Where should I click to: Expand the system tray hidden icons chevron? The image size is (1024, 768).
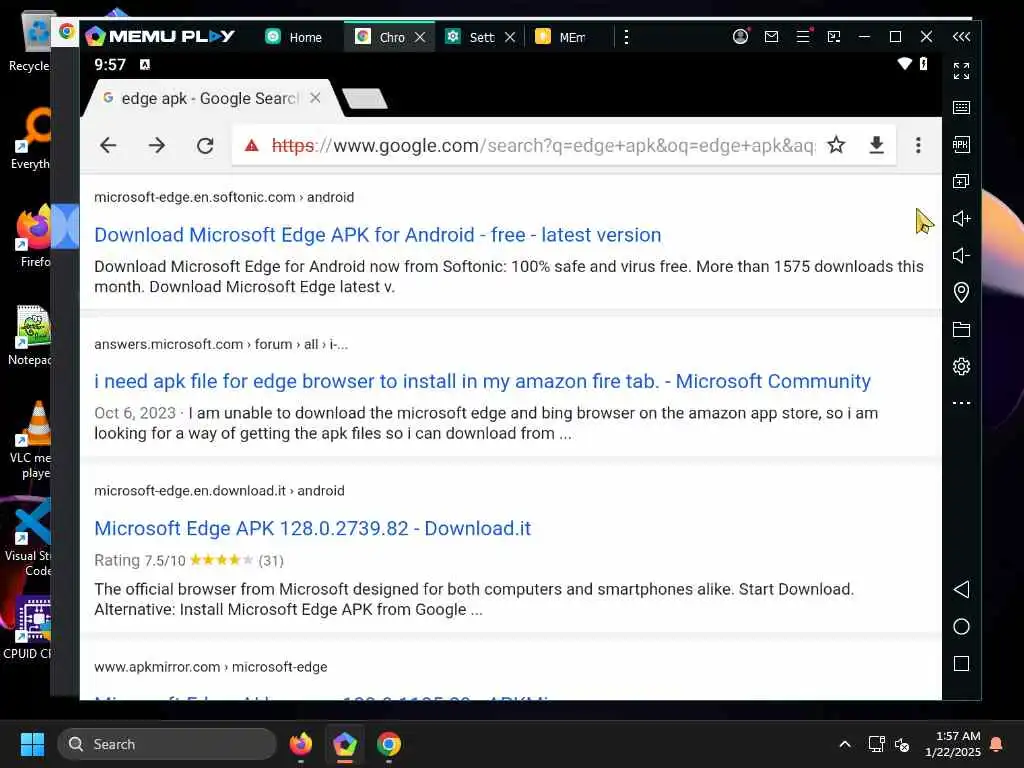click(x=844, y=744)
